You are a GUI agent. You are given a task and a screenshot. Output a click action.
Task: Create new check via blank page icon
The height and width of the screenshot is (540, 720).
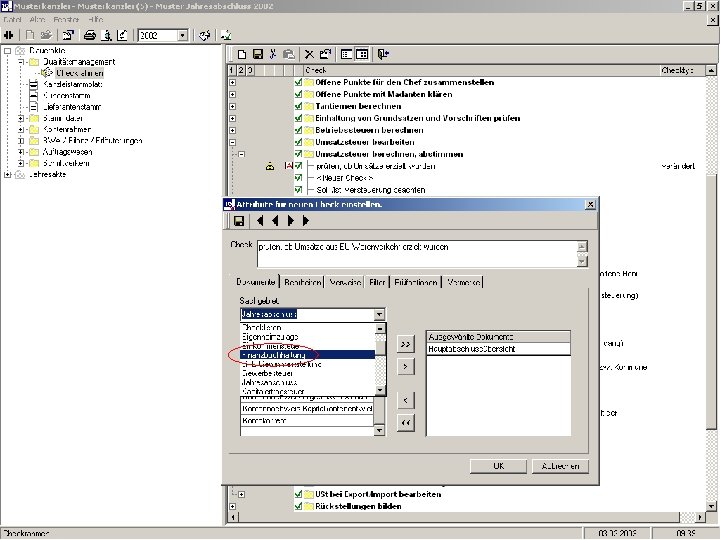point(242,54)
